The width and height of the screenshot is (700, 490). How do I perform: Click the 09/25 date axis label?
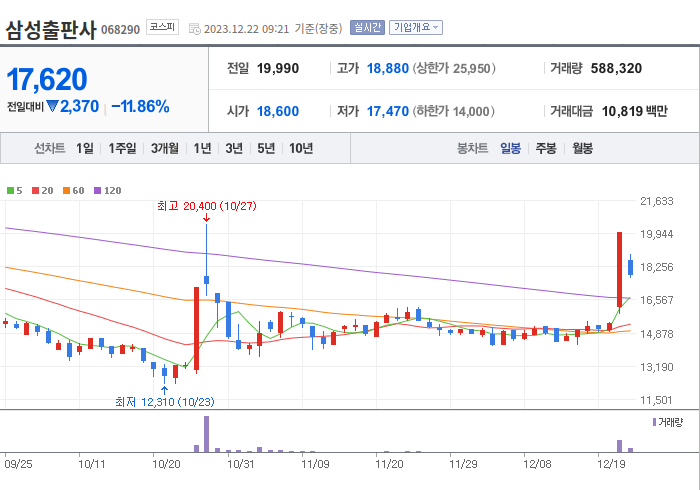pyautogui.click(x=18, y=464)
